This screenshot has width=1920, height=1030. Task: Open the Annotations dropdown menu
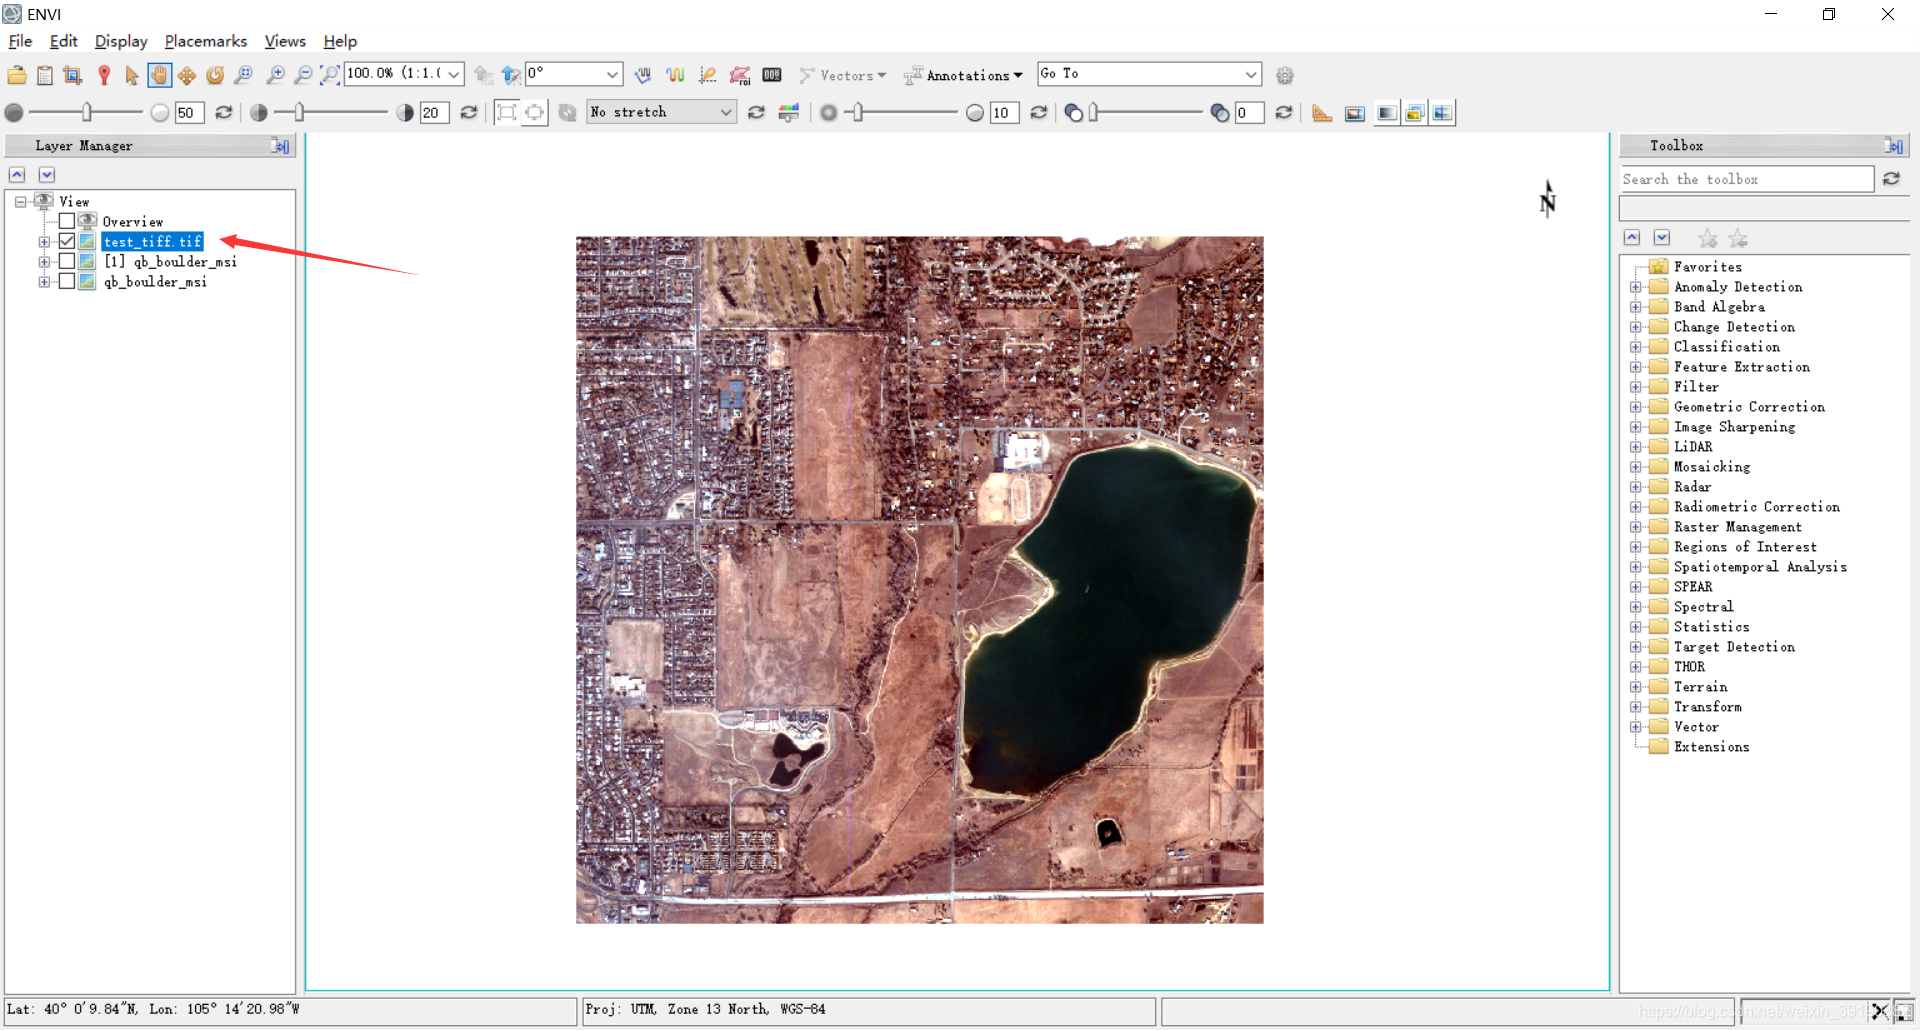[x=964, y=75]
